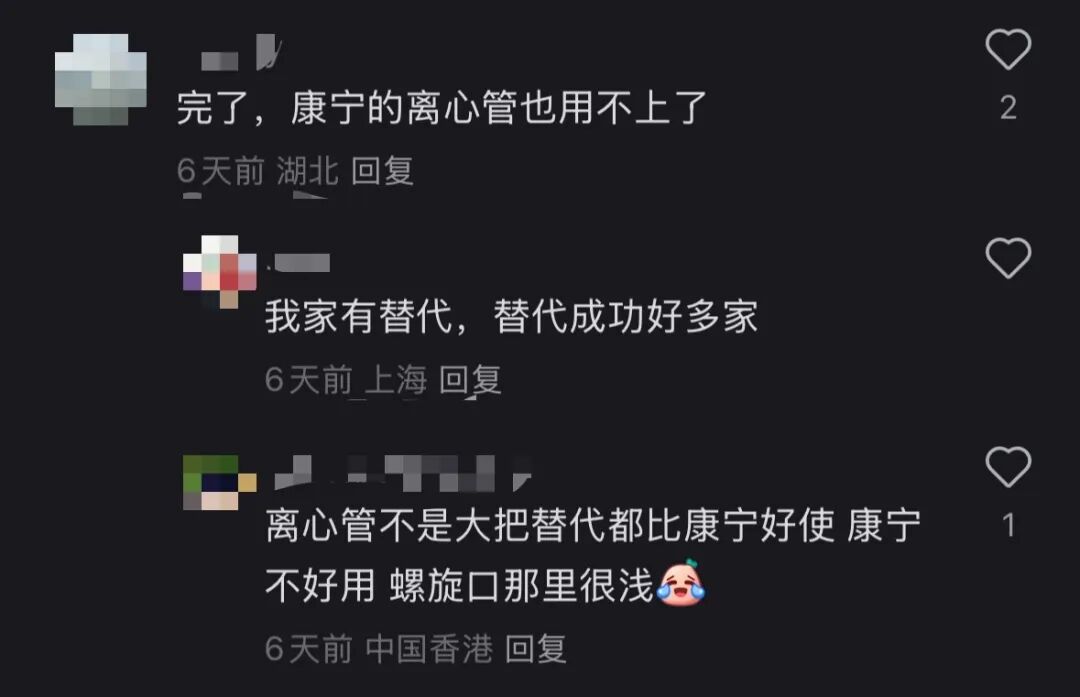This screenshot has width=1080, height=697.
Task: Select the reply text starting 离心管不是大把替代
Action: click(593, 555)
